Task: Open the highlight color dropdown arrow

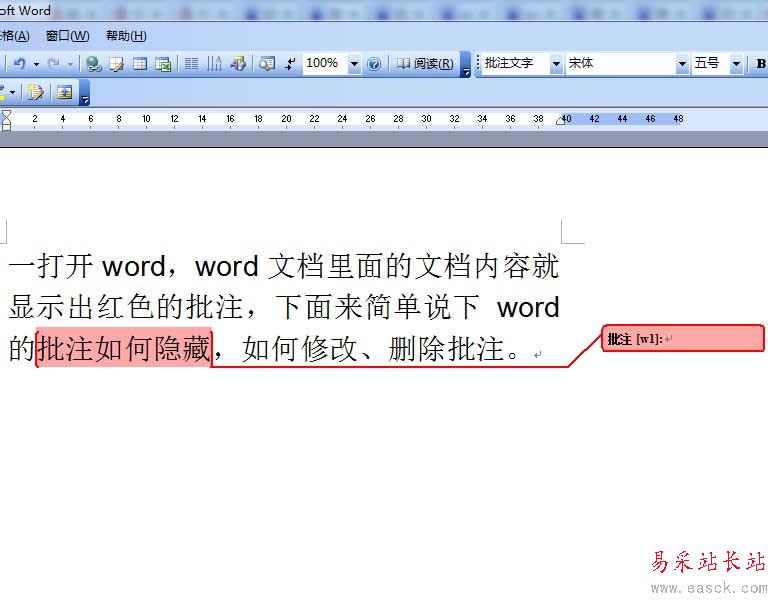Action: [x=12, y=92]
